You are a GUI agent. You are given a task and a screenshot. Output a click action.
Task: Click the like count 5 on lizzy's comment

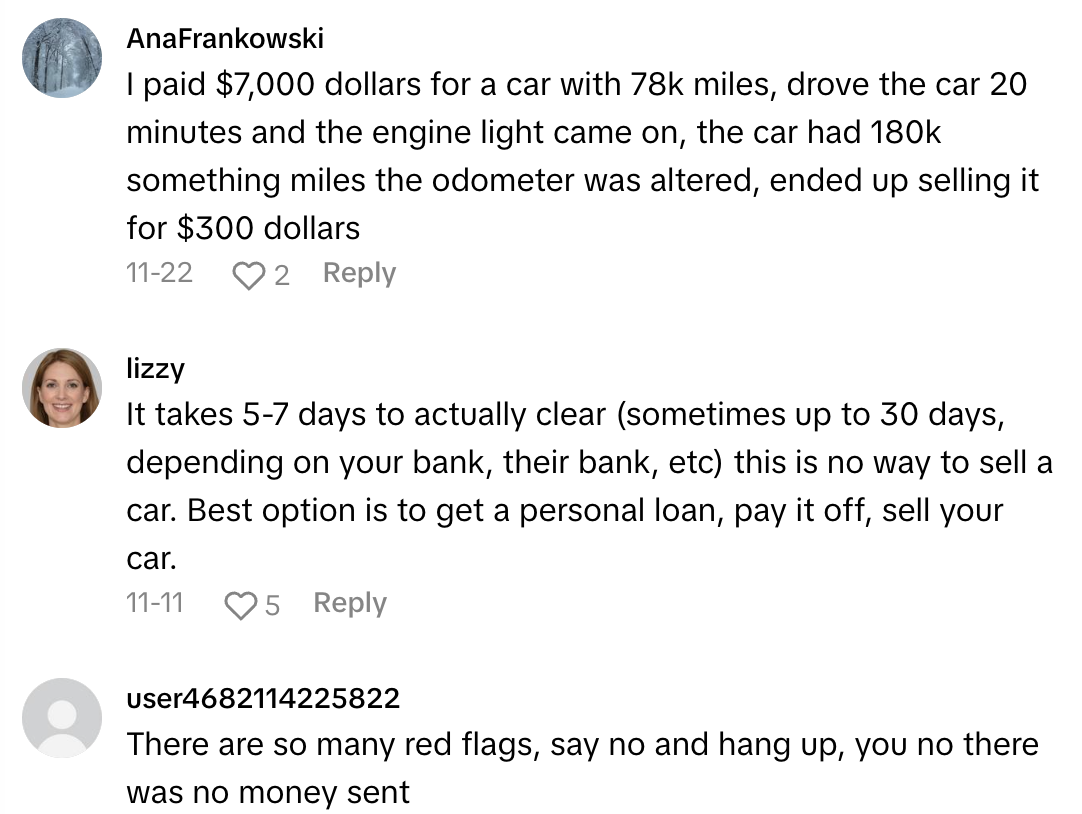(x=272, y=605)
